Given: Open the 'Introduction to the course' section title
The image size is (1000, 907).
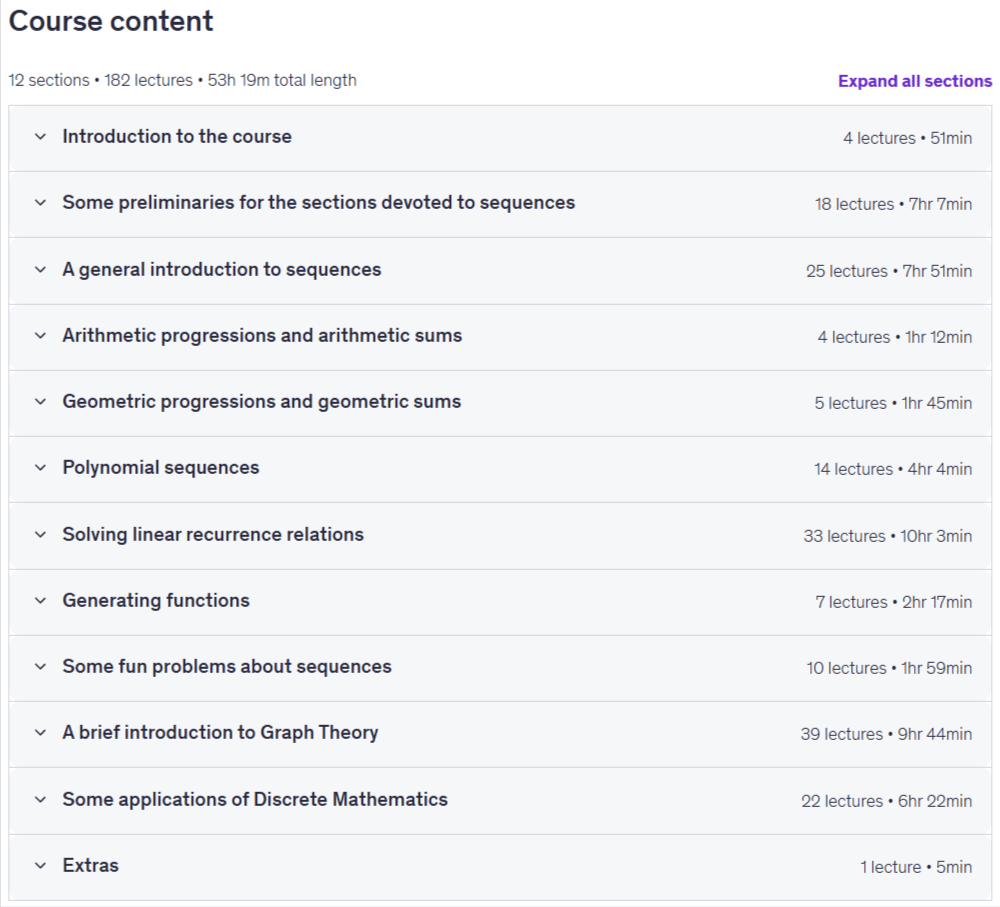Looking at the screenshot, I should (x=177, y=136).
